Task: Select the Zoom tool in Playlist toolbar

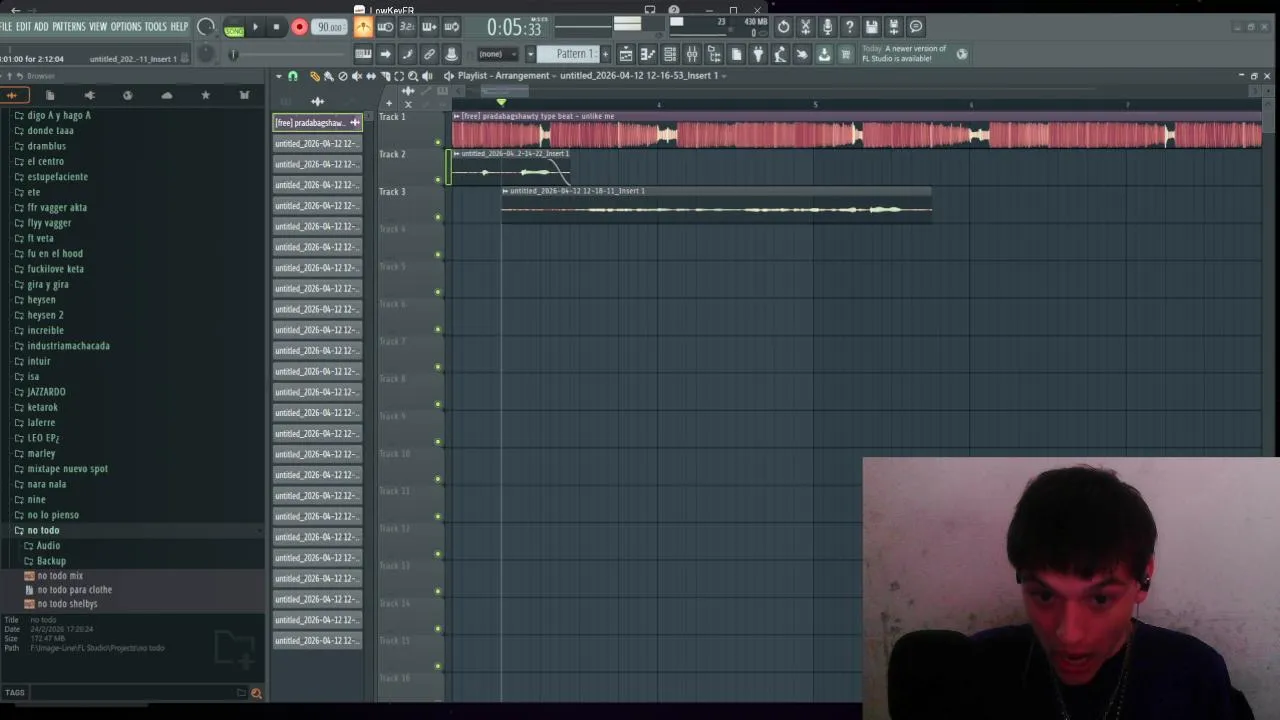Action: (x=413, y=76)
